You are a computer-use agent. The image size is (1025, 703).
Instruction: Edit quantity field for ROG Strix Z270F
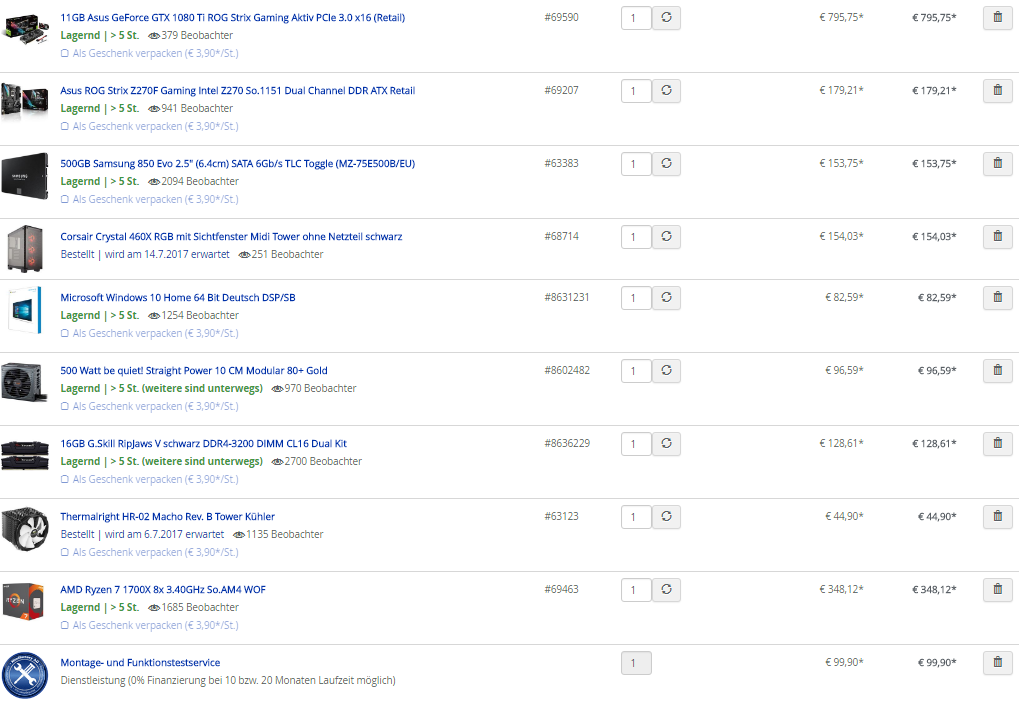tap(636, 91)
